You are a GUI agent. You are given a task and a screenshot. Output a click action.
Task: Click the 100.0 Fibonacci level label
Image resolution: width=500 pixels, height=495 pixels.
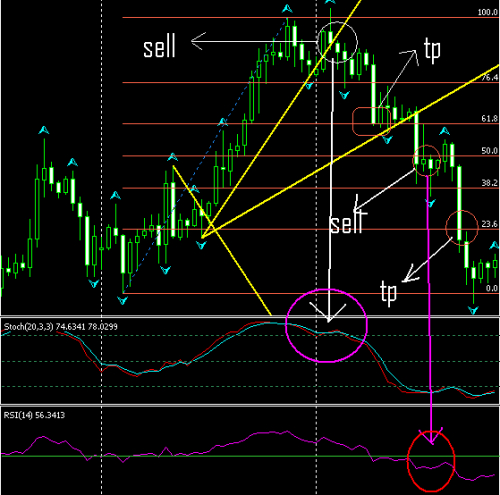[x=487, y=12]
